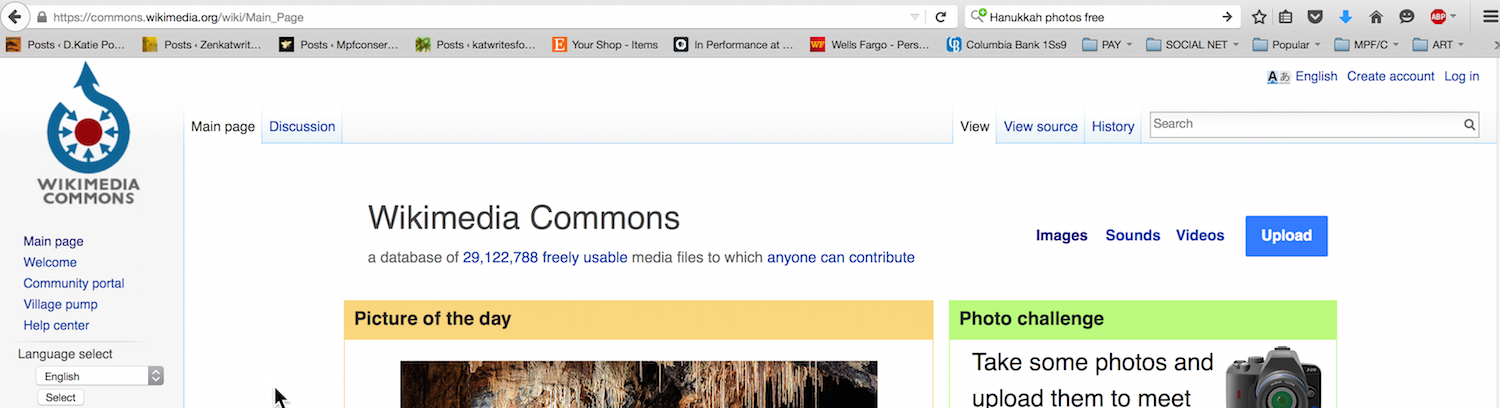Click the Wikimedia Commons logo
The width and height of the screenshot is (1500, 408).
coord(88,133)
